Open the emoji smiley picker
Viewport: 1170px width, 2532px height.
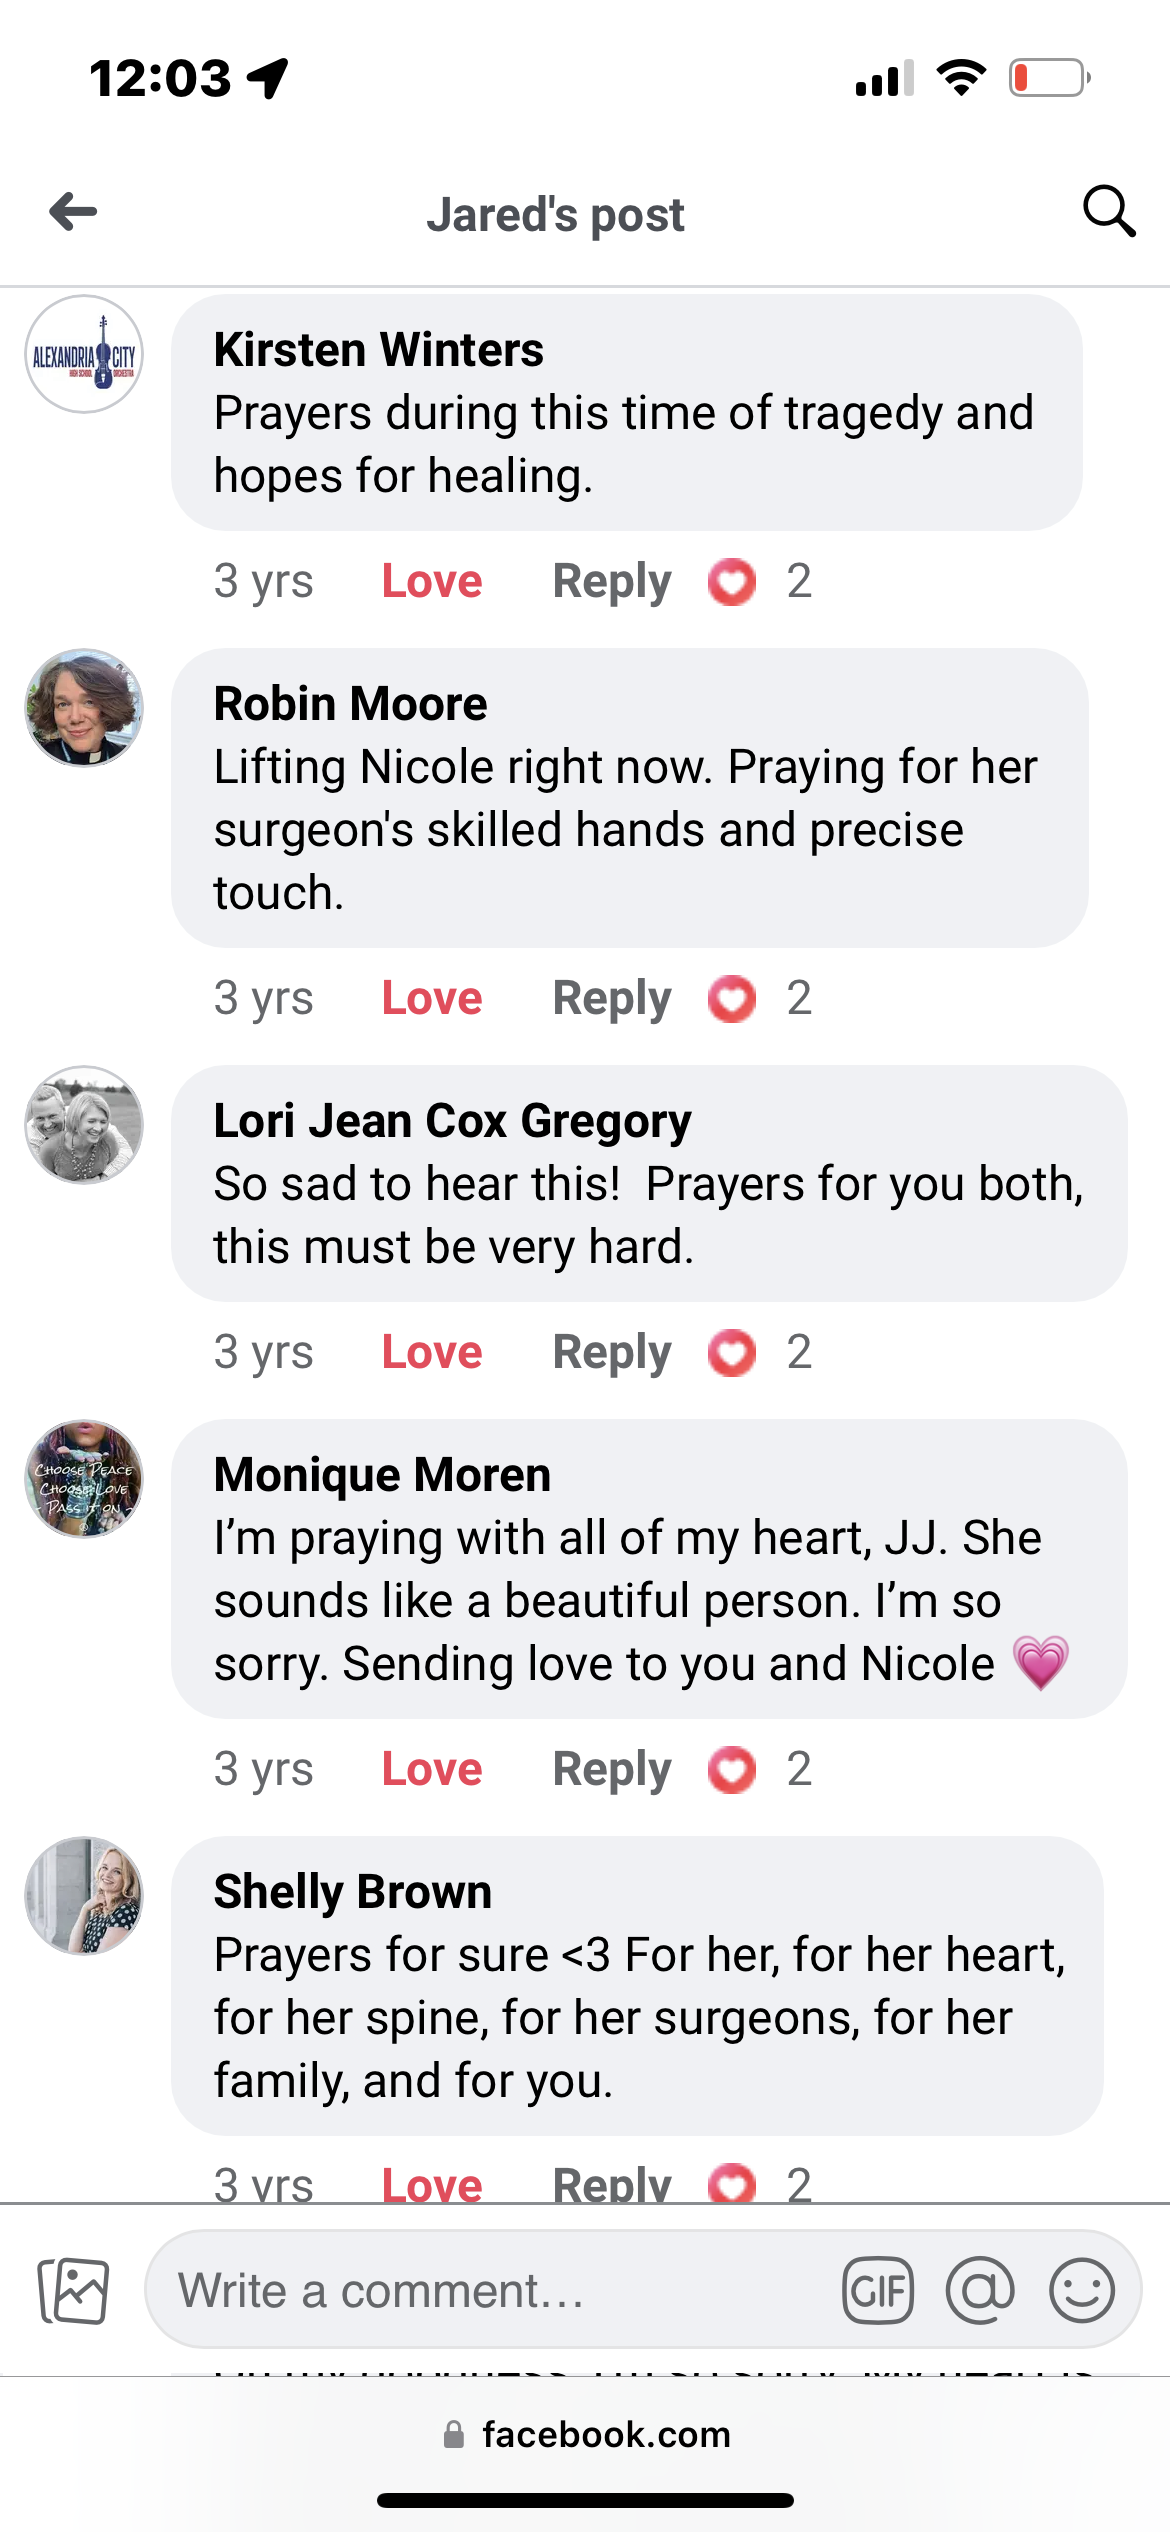1081,2290
